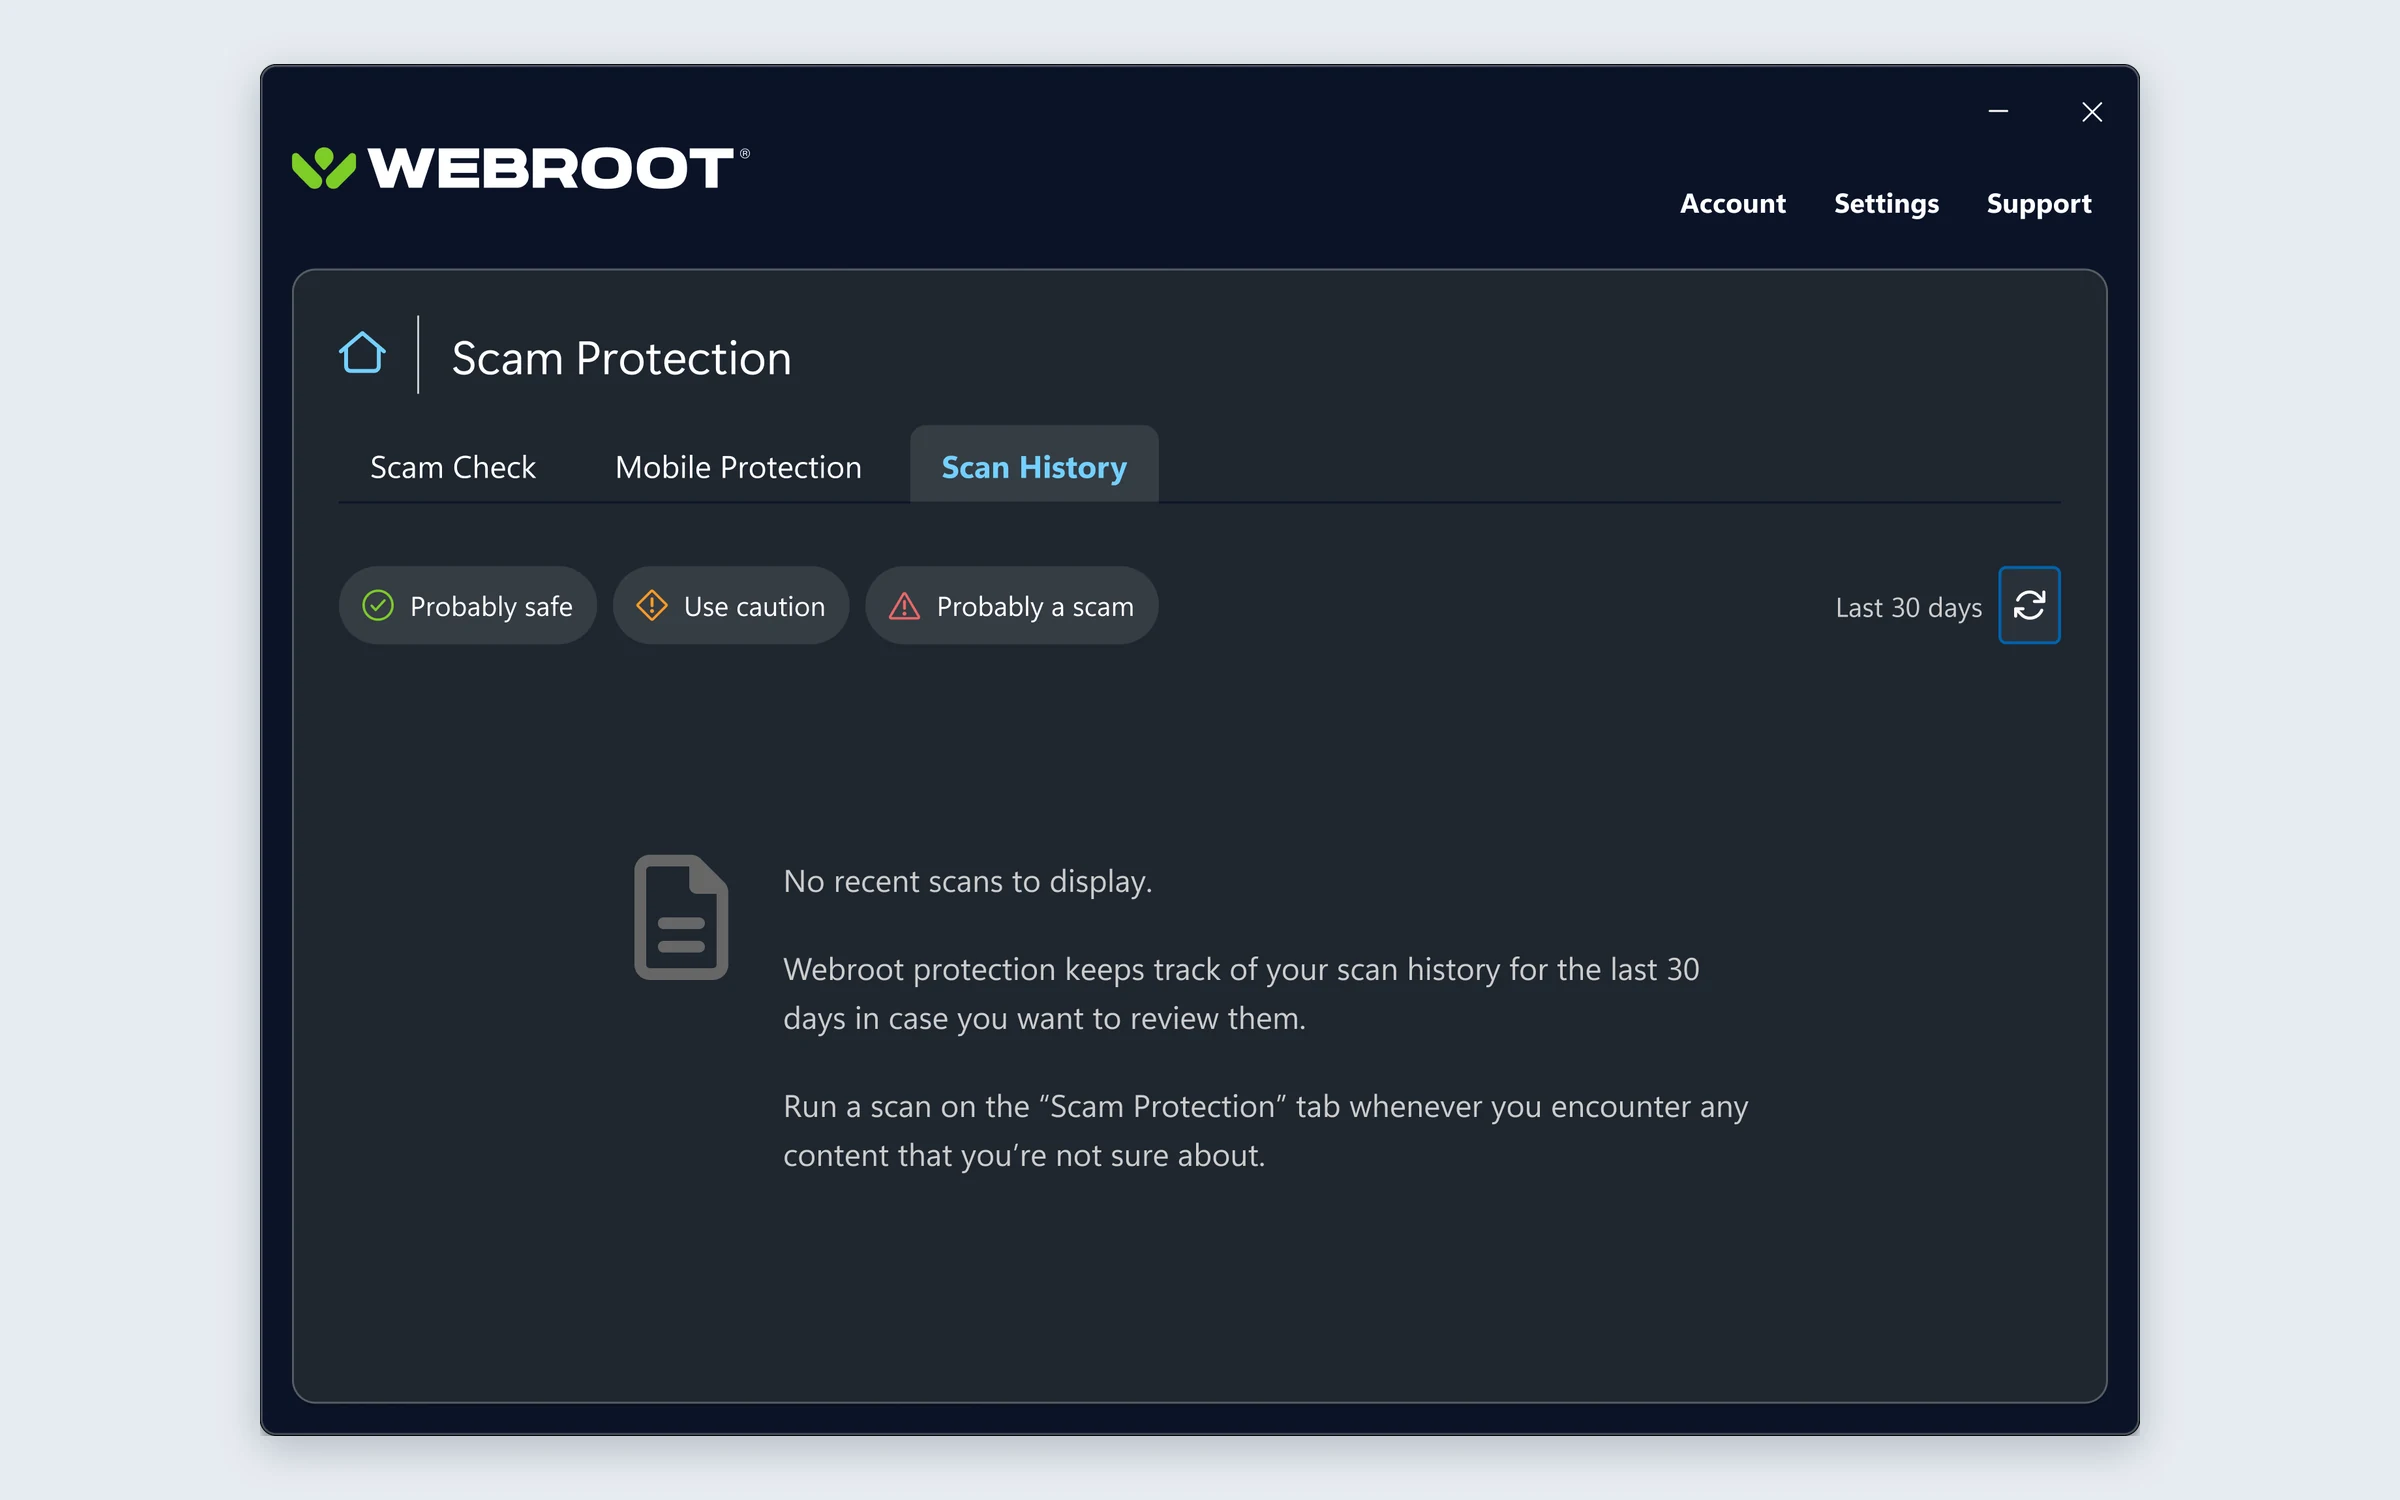This screenshot has width=2400, height=1500.
Task: Click the 'Run a scan on the' paragraph
Action: [1265, 1130]
